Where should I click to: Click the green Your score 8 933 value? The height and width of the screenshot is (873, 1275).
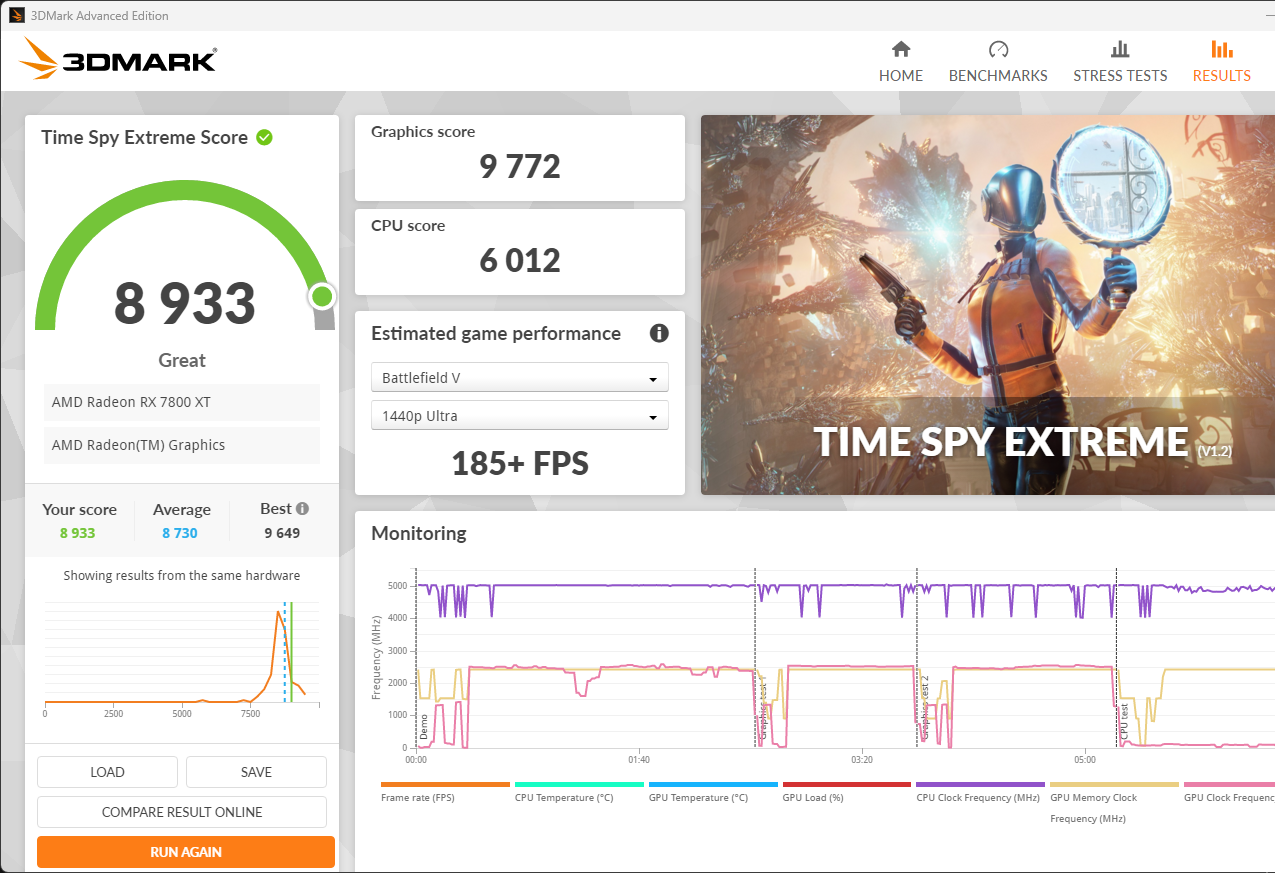tap(77, 533)
